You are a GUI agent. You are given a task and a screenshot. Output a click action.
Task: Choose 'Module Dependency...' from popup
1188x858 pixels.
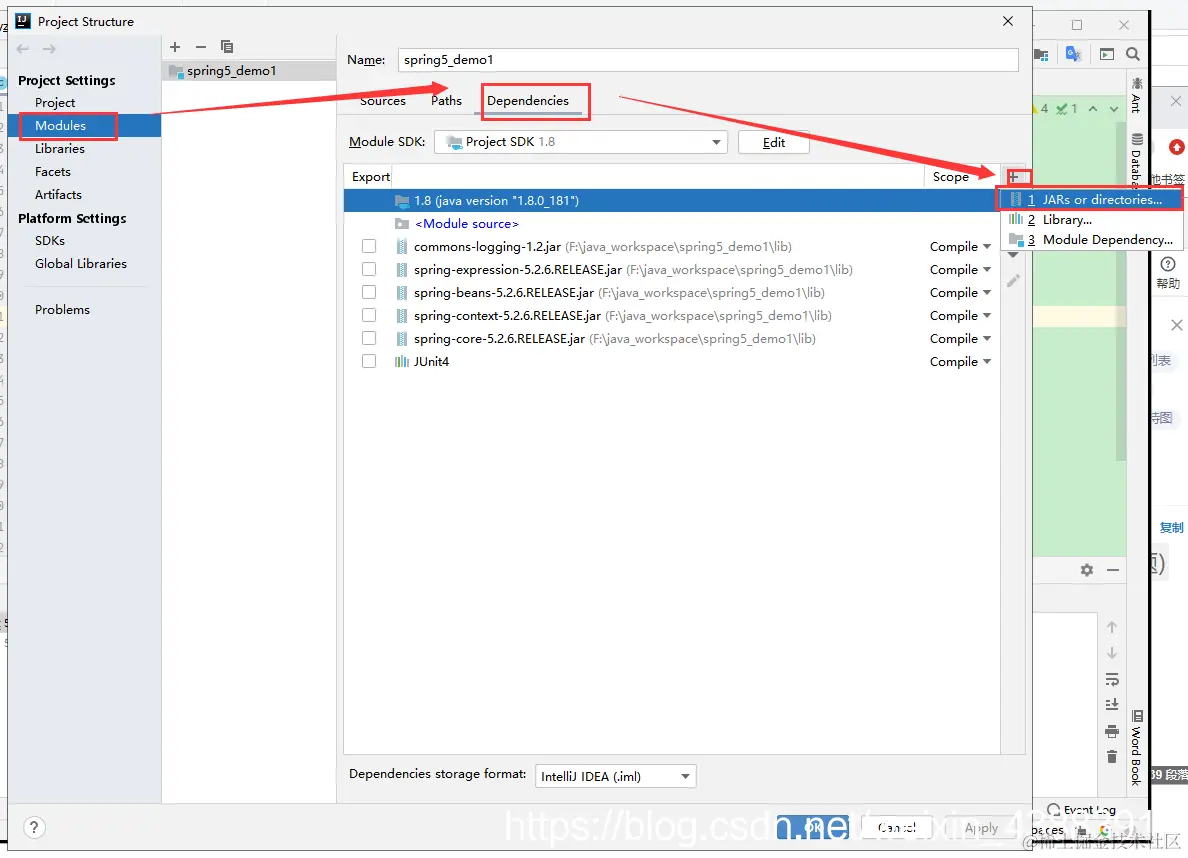click(1091, 240)
